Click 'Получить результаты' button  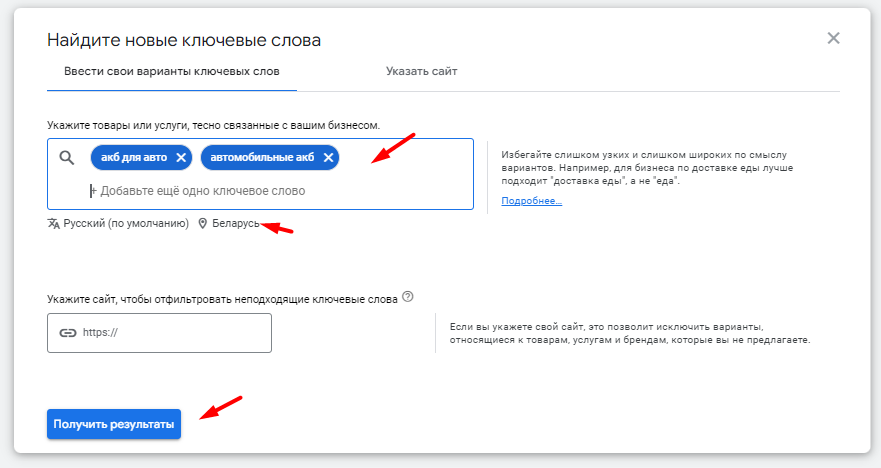coord(114,424)
